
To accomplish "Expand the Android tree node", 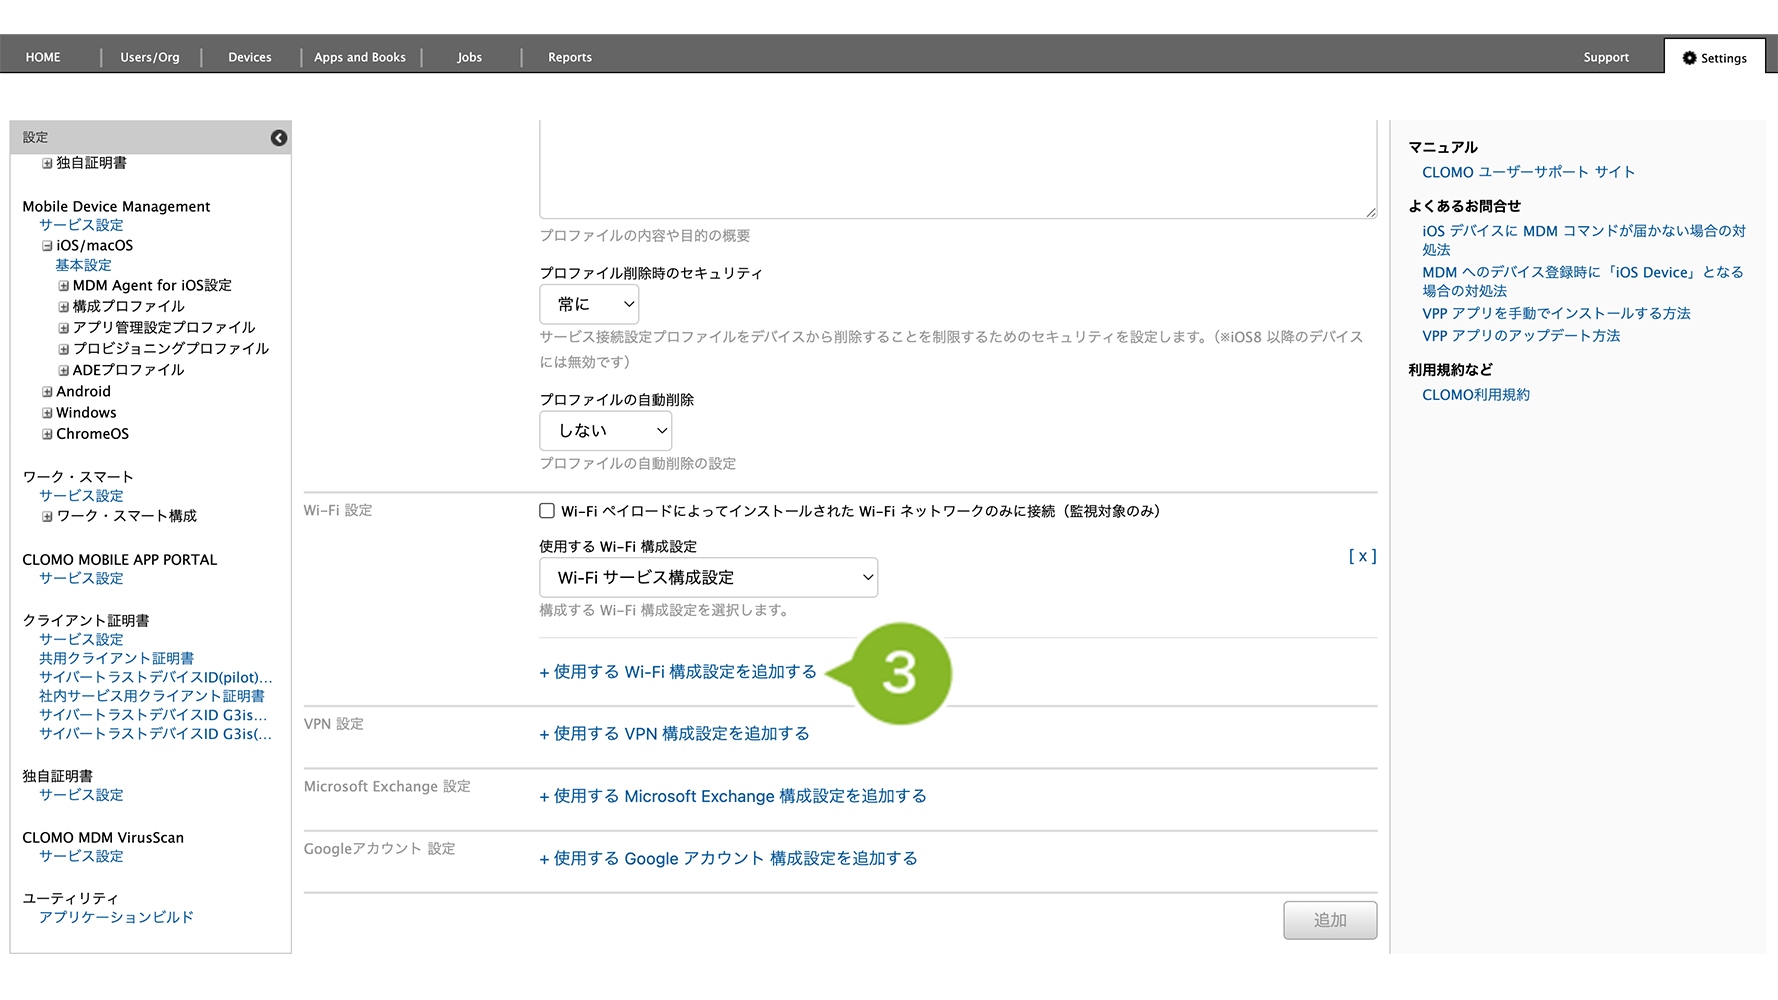I will point(47,392).
